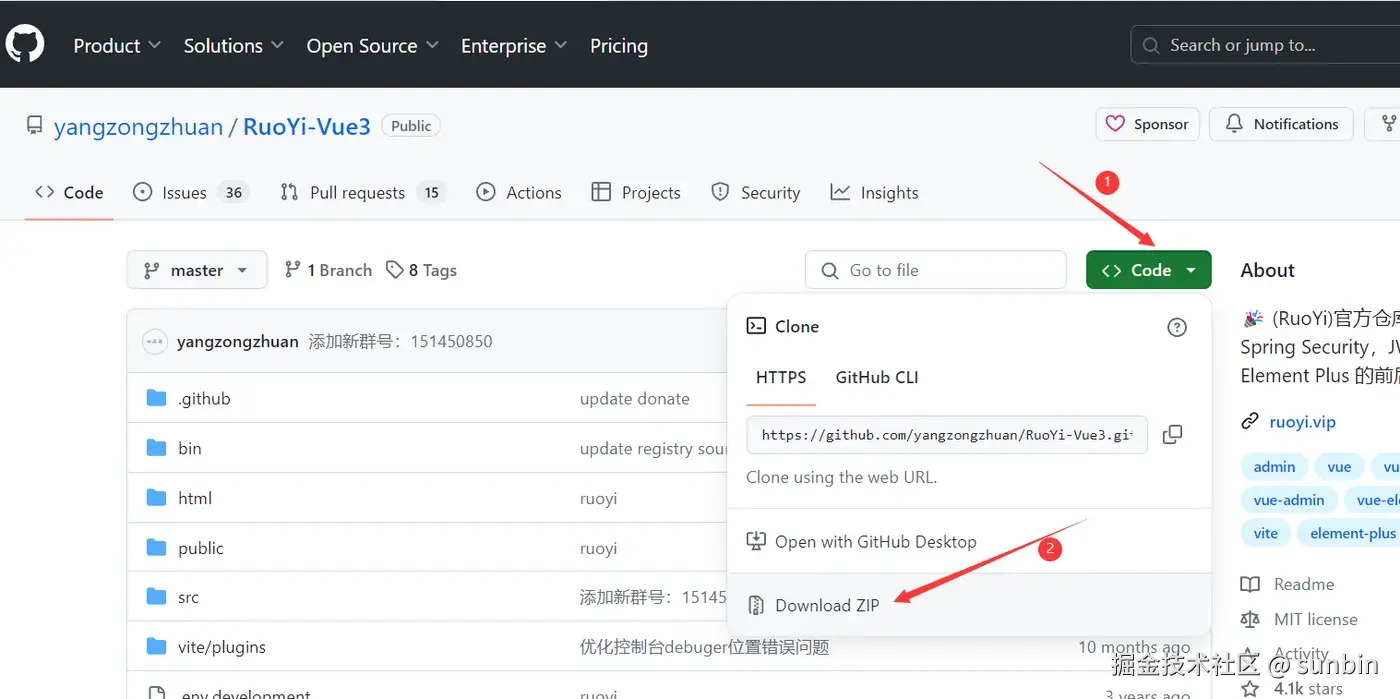This screenshot has width=1400, height=699.
Task: Click the fork icon at the top right
Action: coord(1389,124)
